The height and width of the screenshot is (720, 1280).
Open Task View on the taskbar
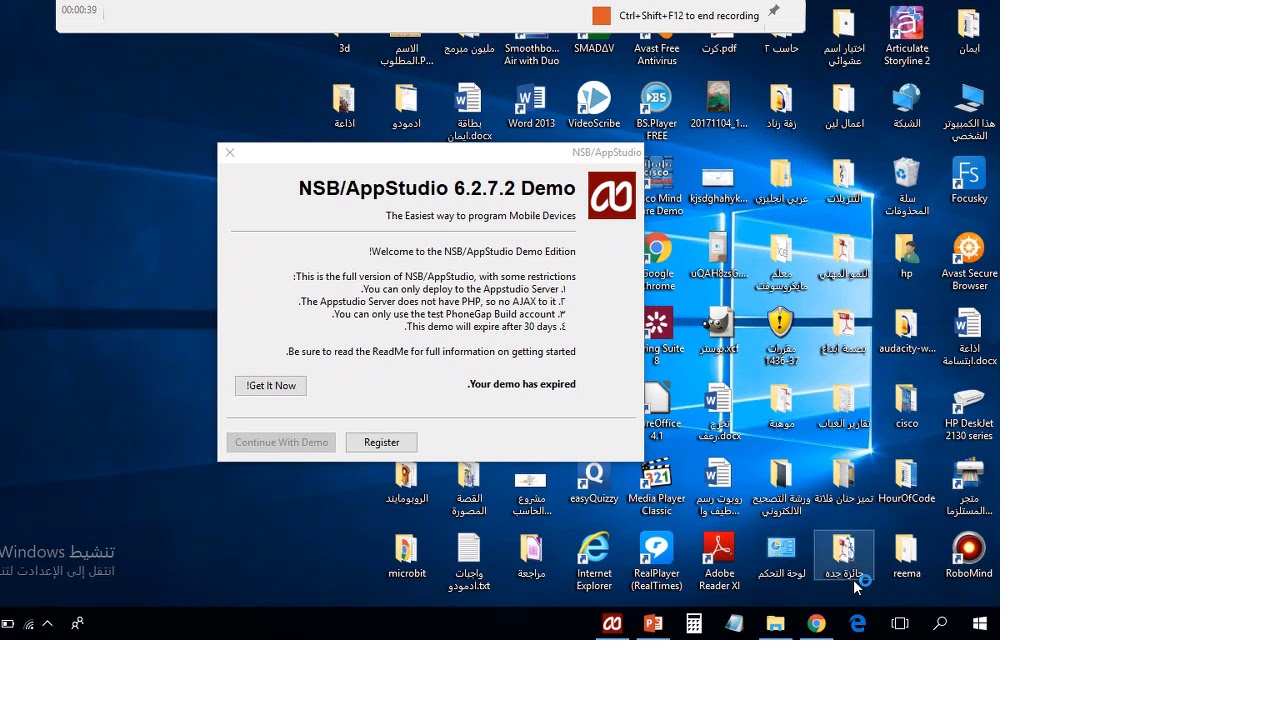(899, 623)
